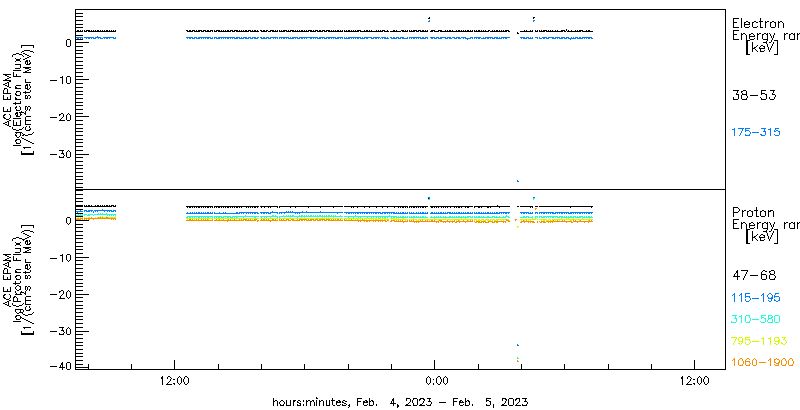Click the Electron legend title
Screen dimensions: 800x410
coord(758,23)
